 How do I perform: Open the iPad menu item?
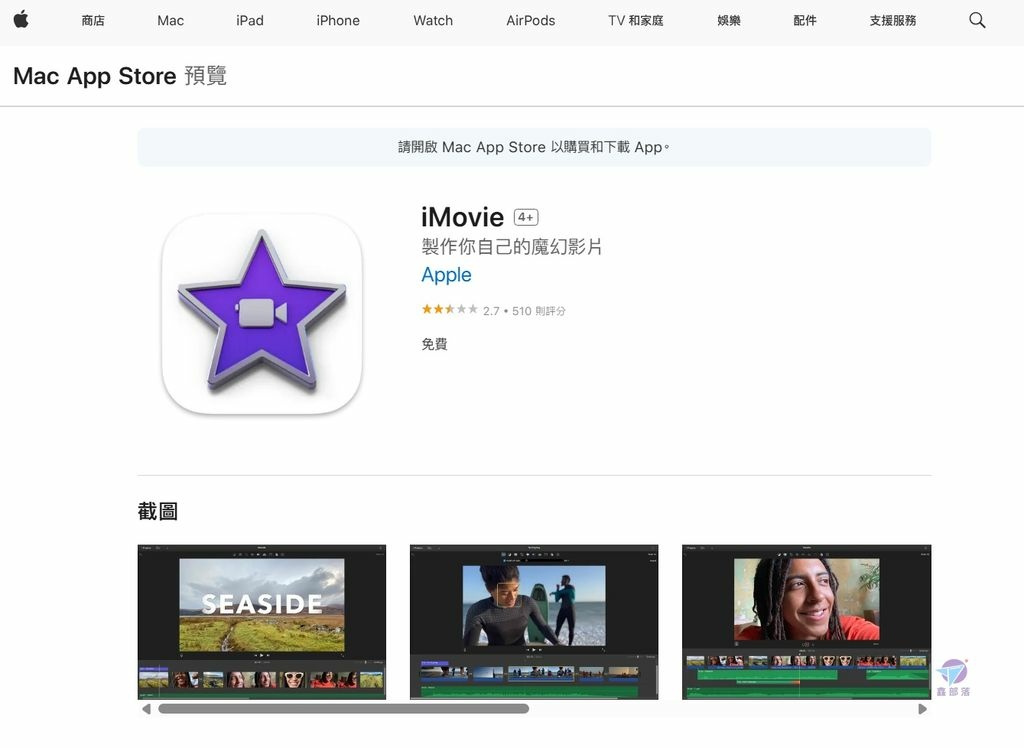coord(250,20)
